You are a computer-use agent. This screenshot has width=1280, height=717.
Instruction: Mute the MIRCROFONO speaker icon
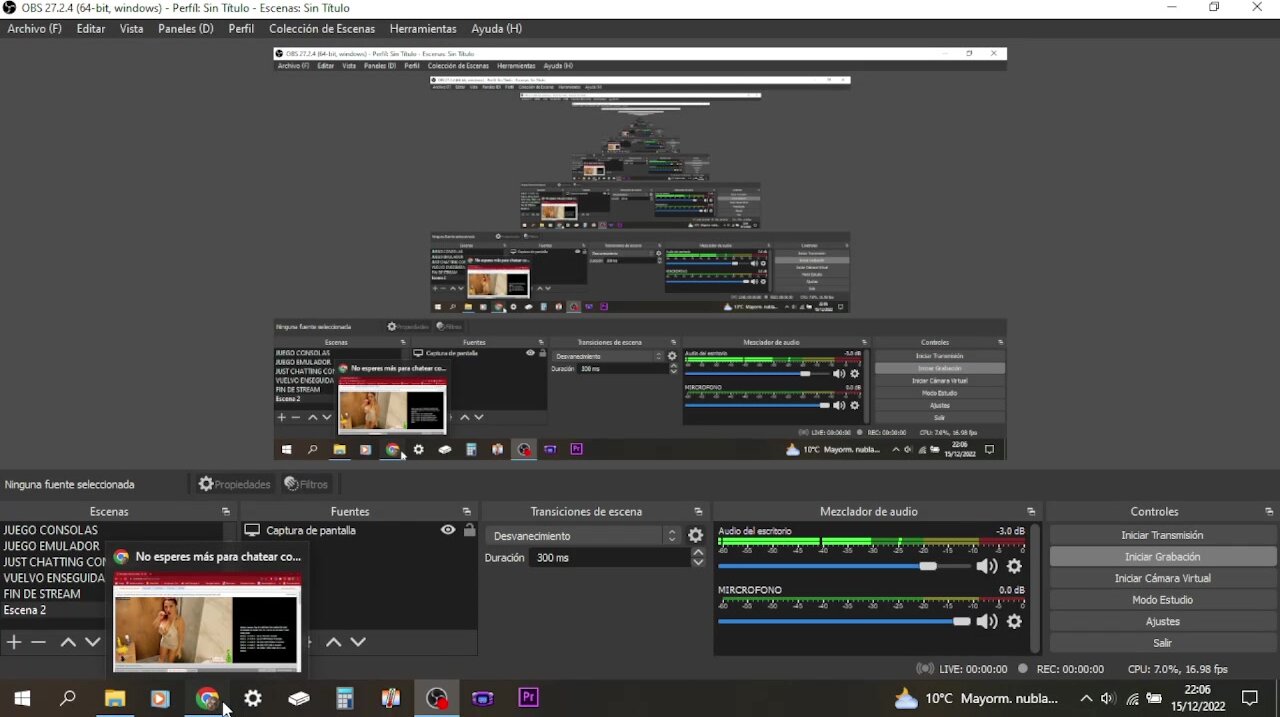tap(986, 622)
